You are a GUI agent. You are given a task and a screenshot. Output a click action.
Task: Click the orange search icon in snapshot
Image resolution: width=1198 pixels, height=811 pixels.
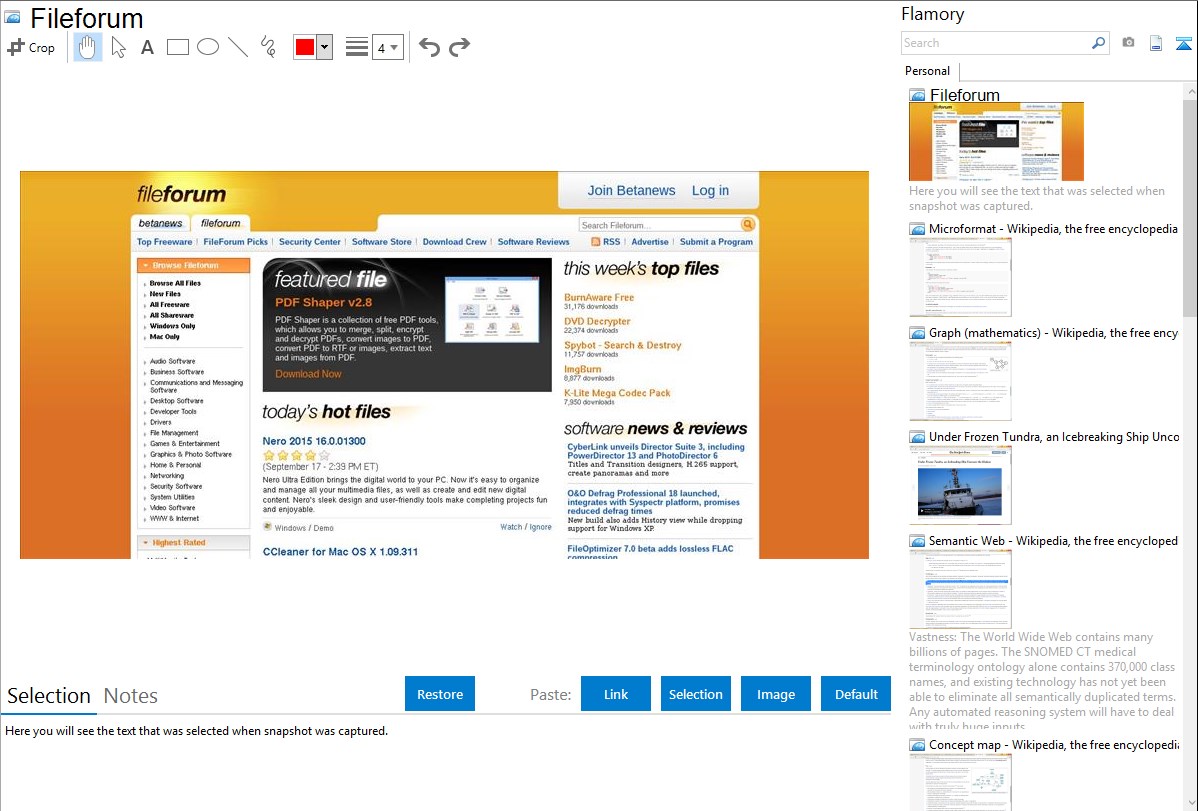(748, 224)
